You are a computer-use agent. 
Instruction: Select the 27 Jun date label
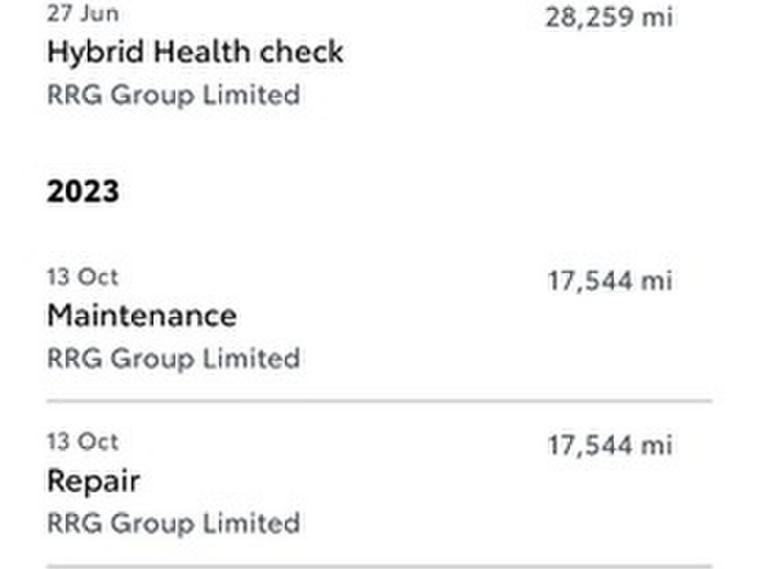(x=82, y=15)
